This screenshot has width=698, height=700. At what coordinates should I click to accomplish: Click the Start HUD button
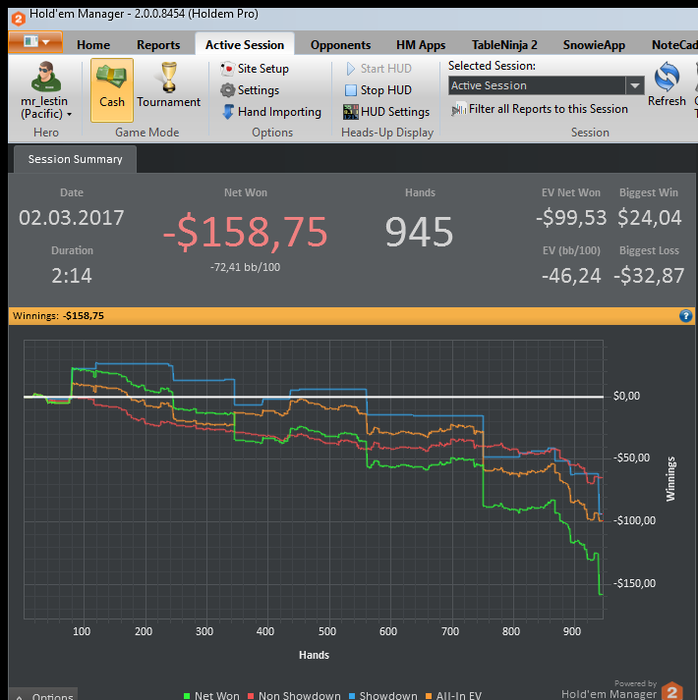point(378,69)
